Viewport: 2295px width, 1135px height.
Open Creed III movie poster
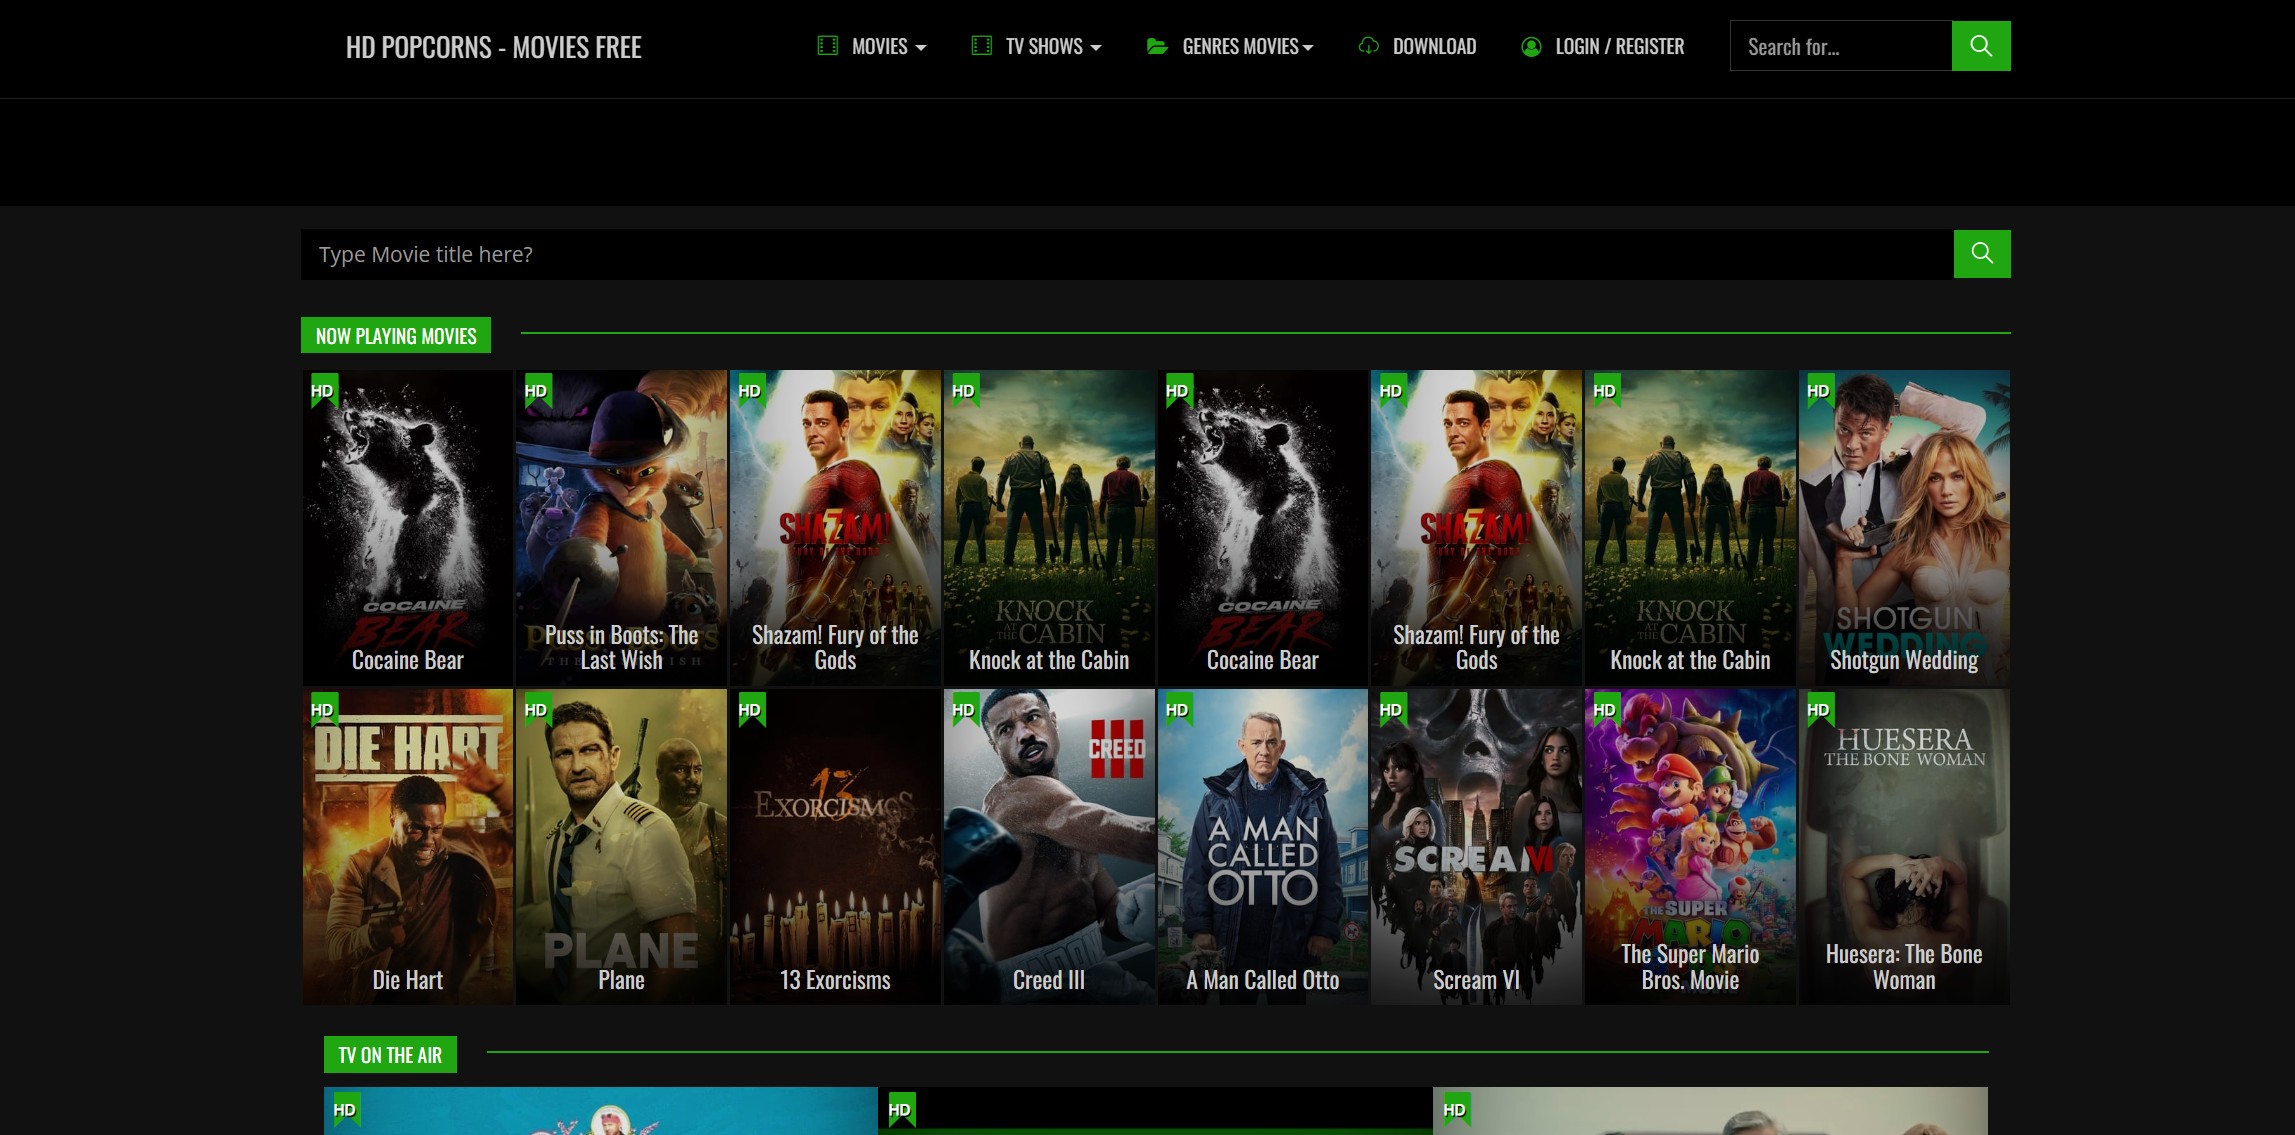pos(1049,846)
